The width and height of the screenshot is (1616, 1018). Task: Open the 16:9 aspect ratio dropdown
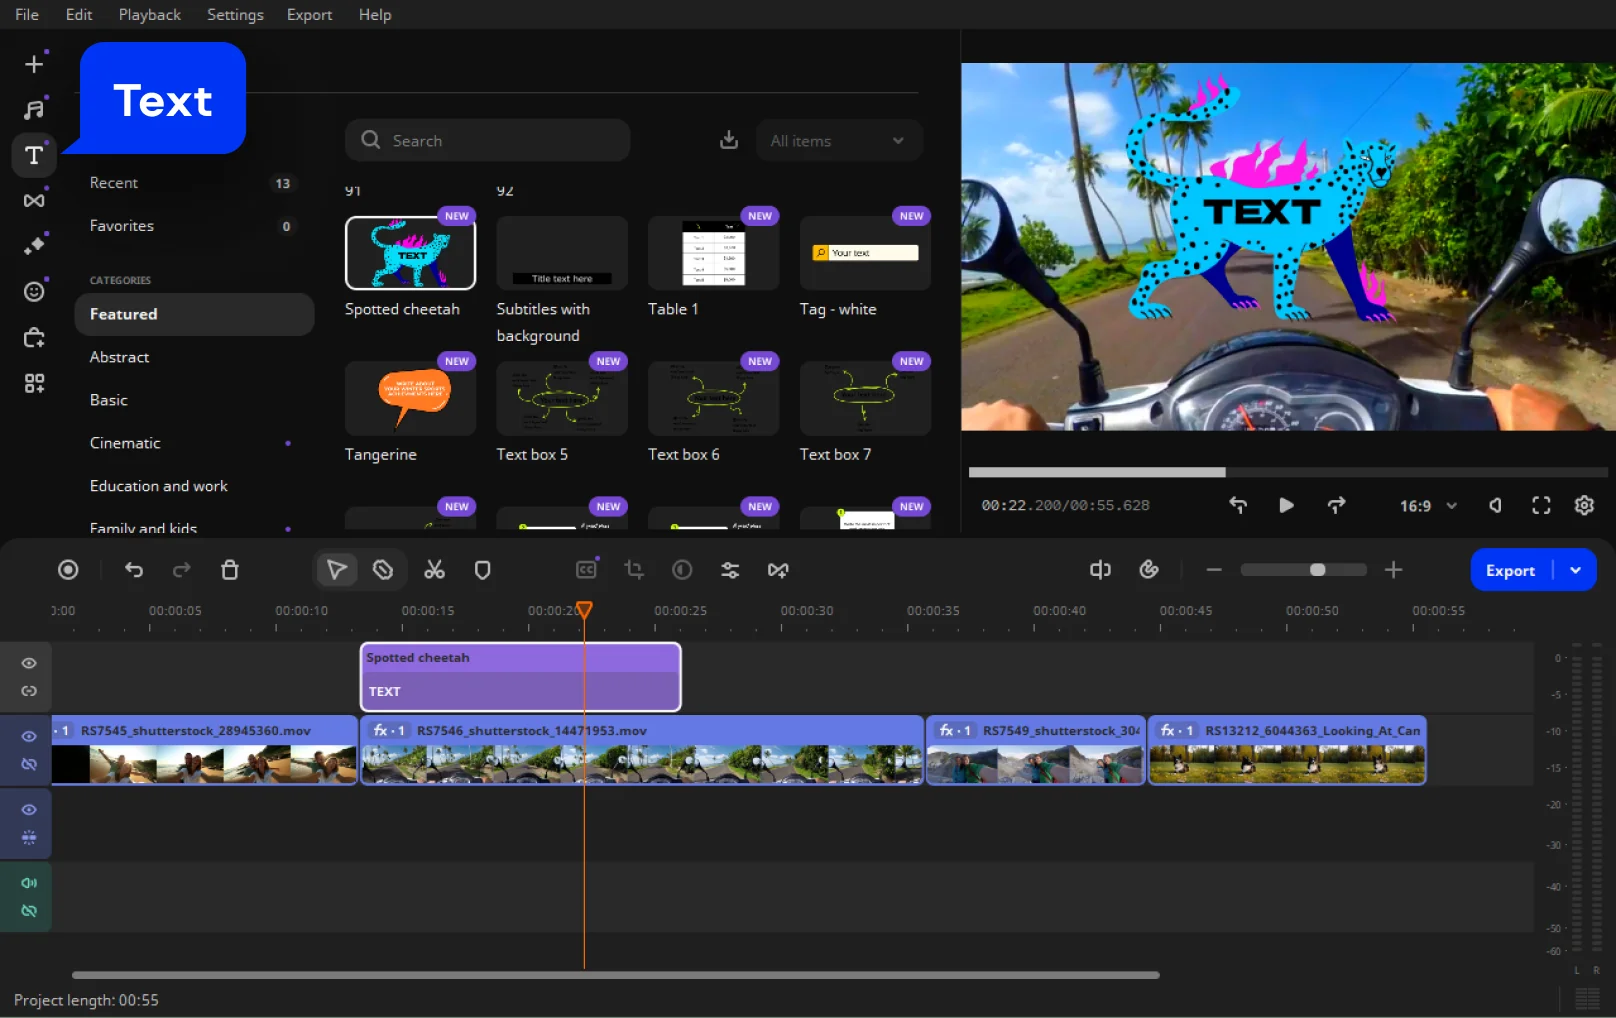point(1427,506)
